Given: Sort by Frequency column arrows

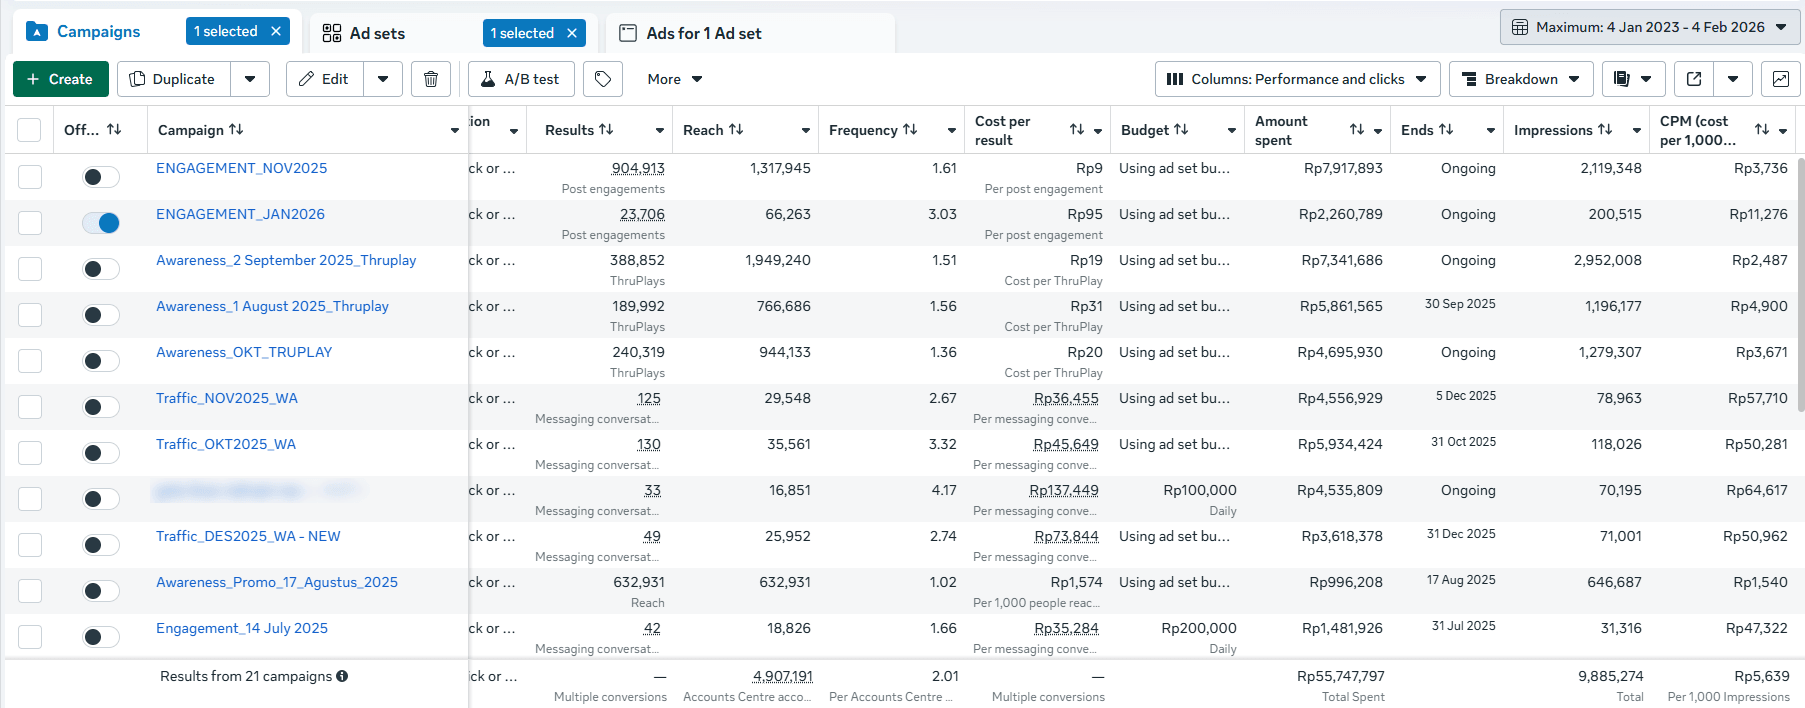Looking at the screenshot, I should coord(910,130).
